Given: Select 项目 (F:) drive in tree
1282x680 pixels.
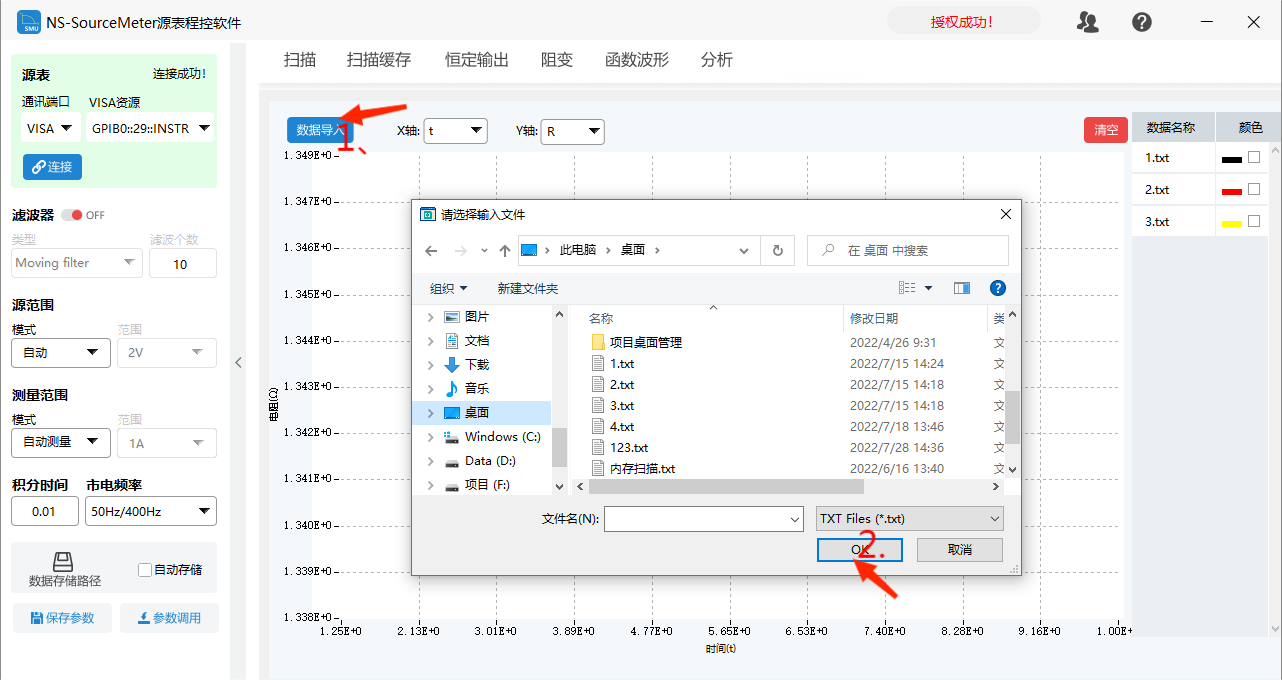Looking at the screenshot, I should point(487,485).
